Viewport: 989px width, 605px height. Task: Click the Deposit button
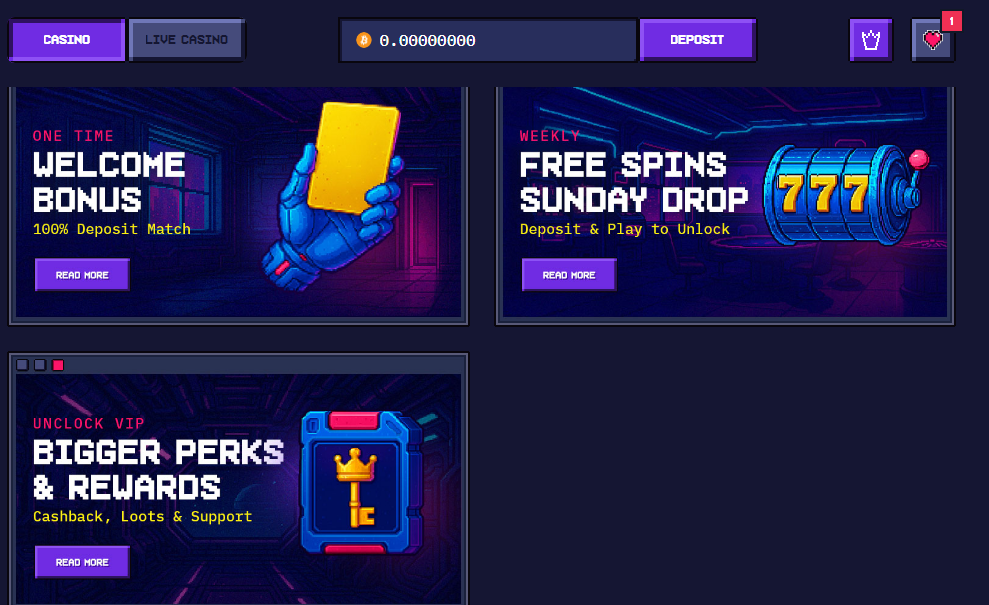[x=697, y=40]
